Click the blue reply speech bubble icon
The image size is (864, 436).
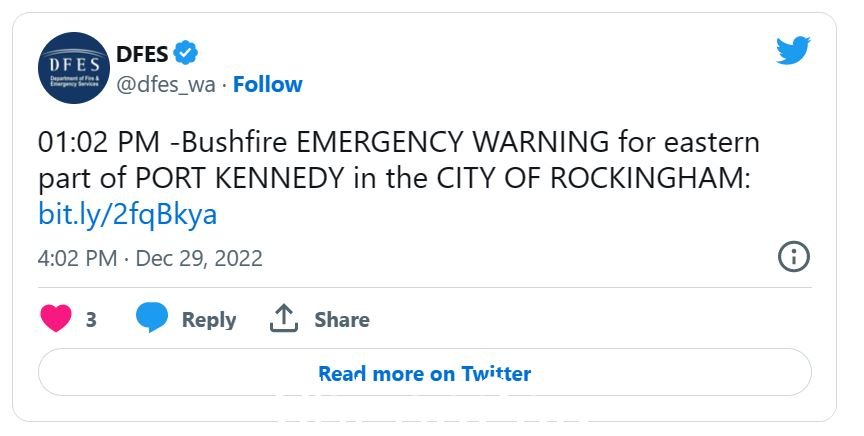(152, 317)
